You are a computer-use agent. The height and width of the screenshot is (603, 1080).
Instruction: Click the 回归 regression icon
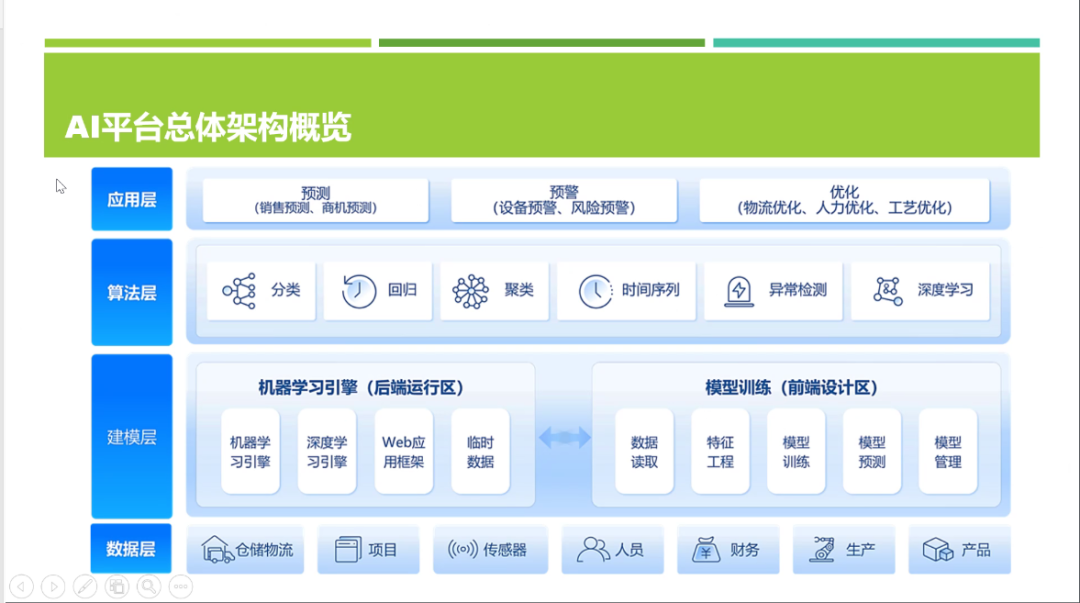click(x=358, y=291)
